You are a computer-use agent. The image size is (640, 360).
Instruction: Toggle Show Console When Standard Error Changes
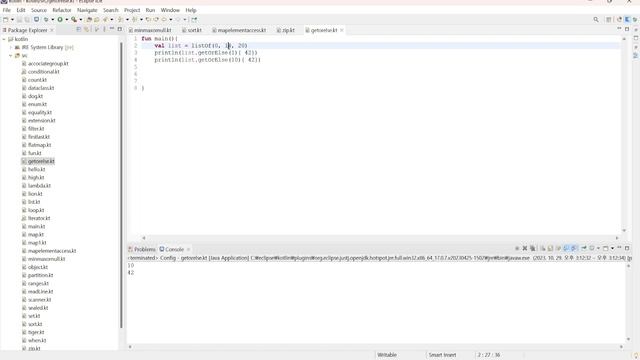click(573, 248)
